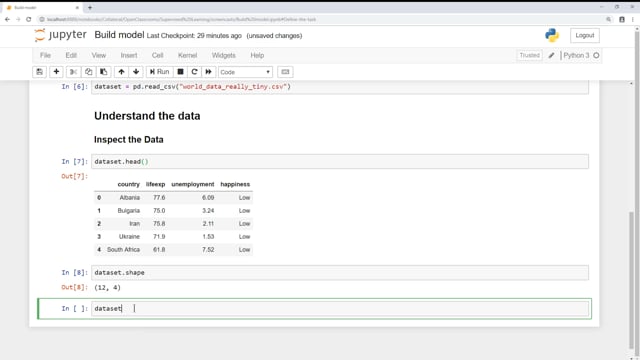Move selected cell up arrow
The width and height of the screenshot is (640, 360).
pyautogui.click(x=121, y=72)
